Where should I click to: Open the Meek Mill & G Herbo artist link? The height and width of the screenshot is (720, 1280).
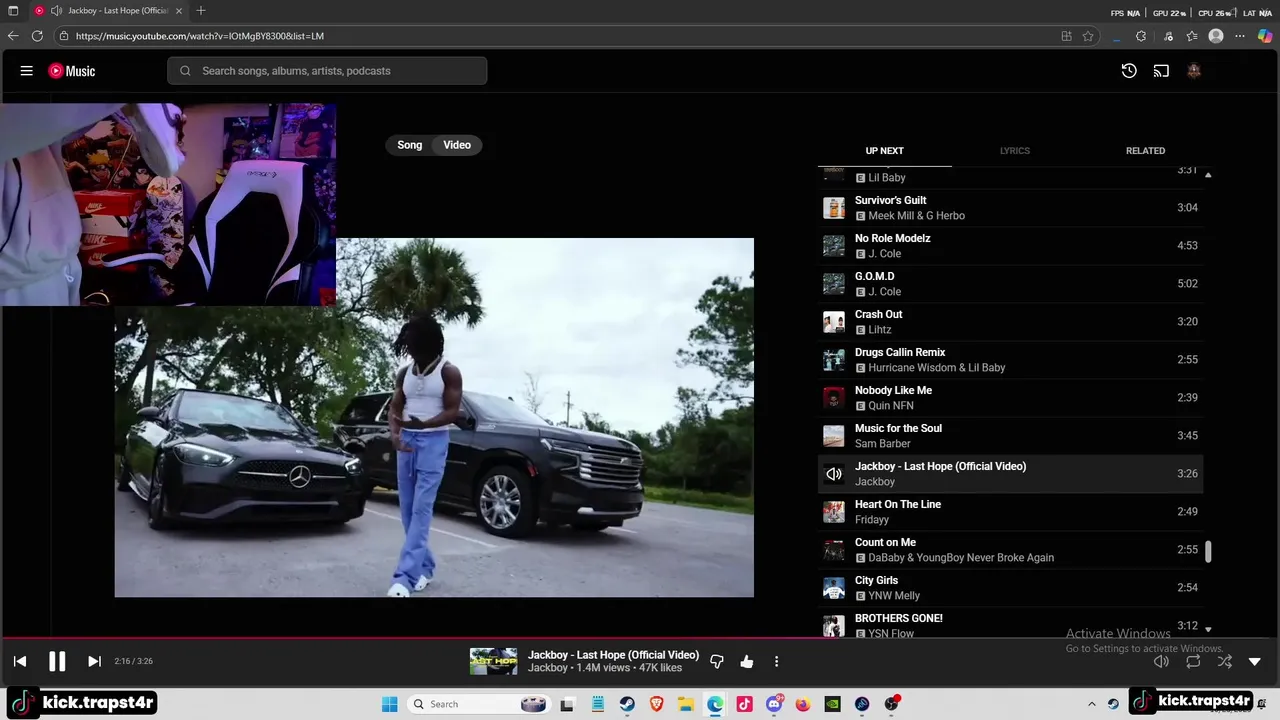[x=916, y=216]
